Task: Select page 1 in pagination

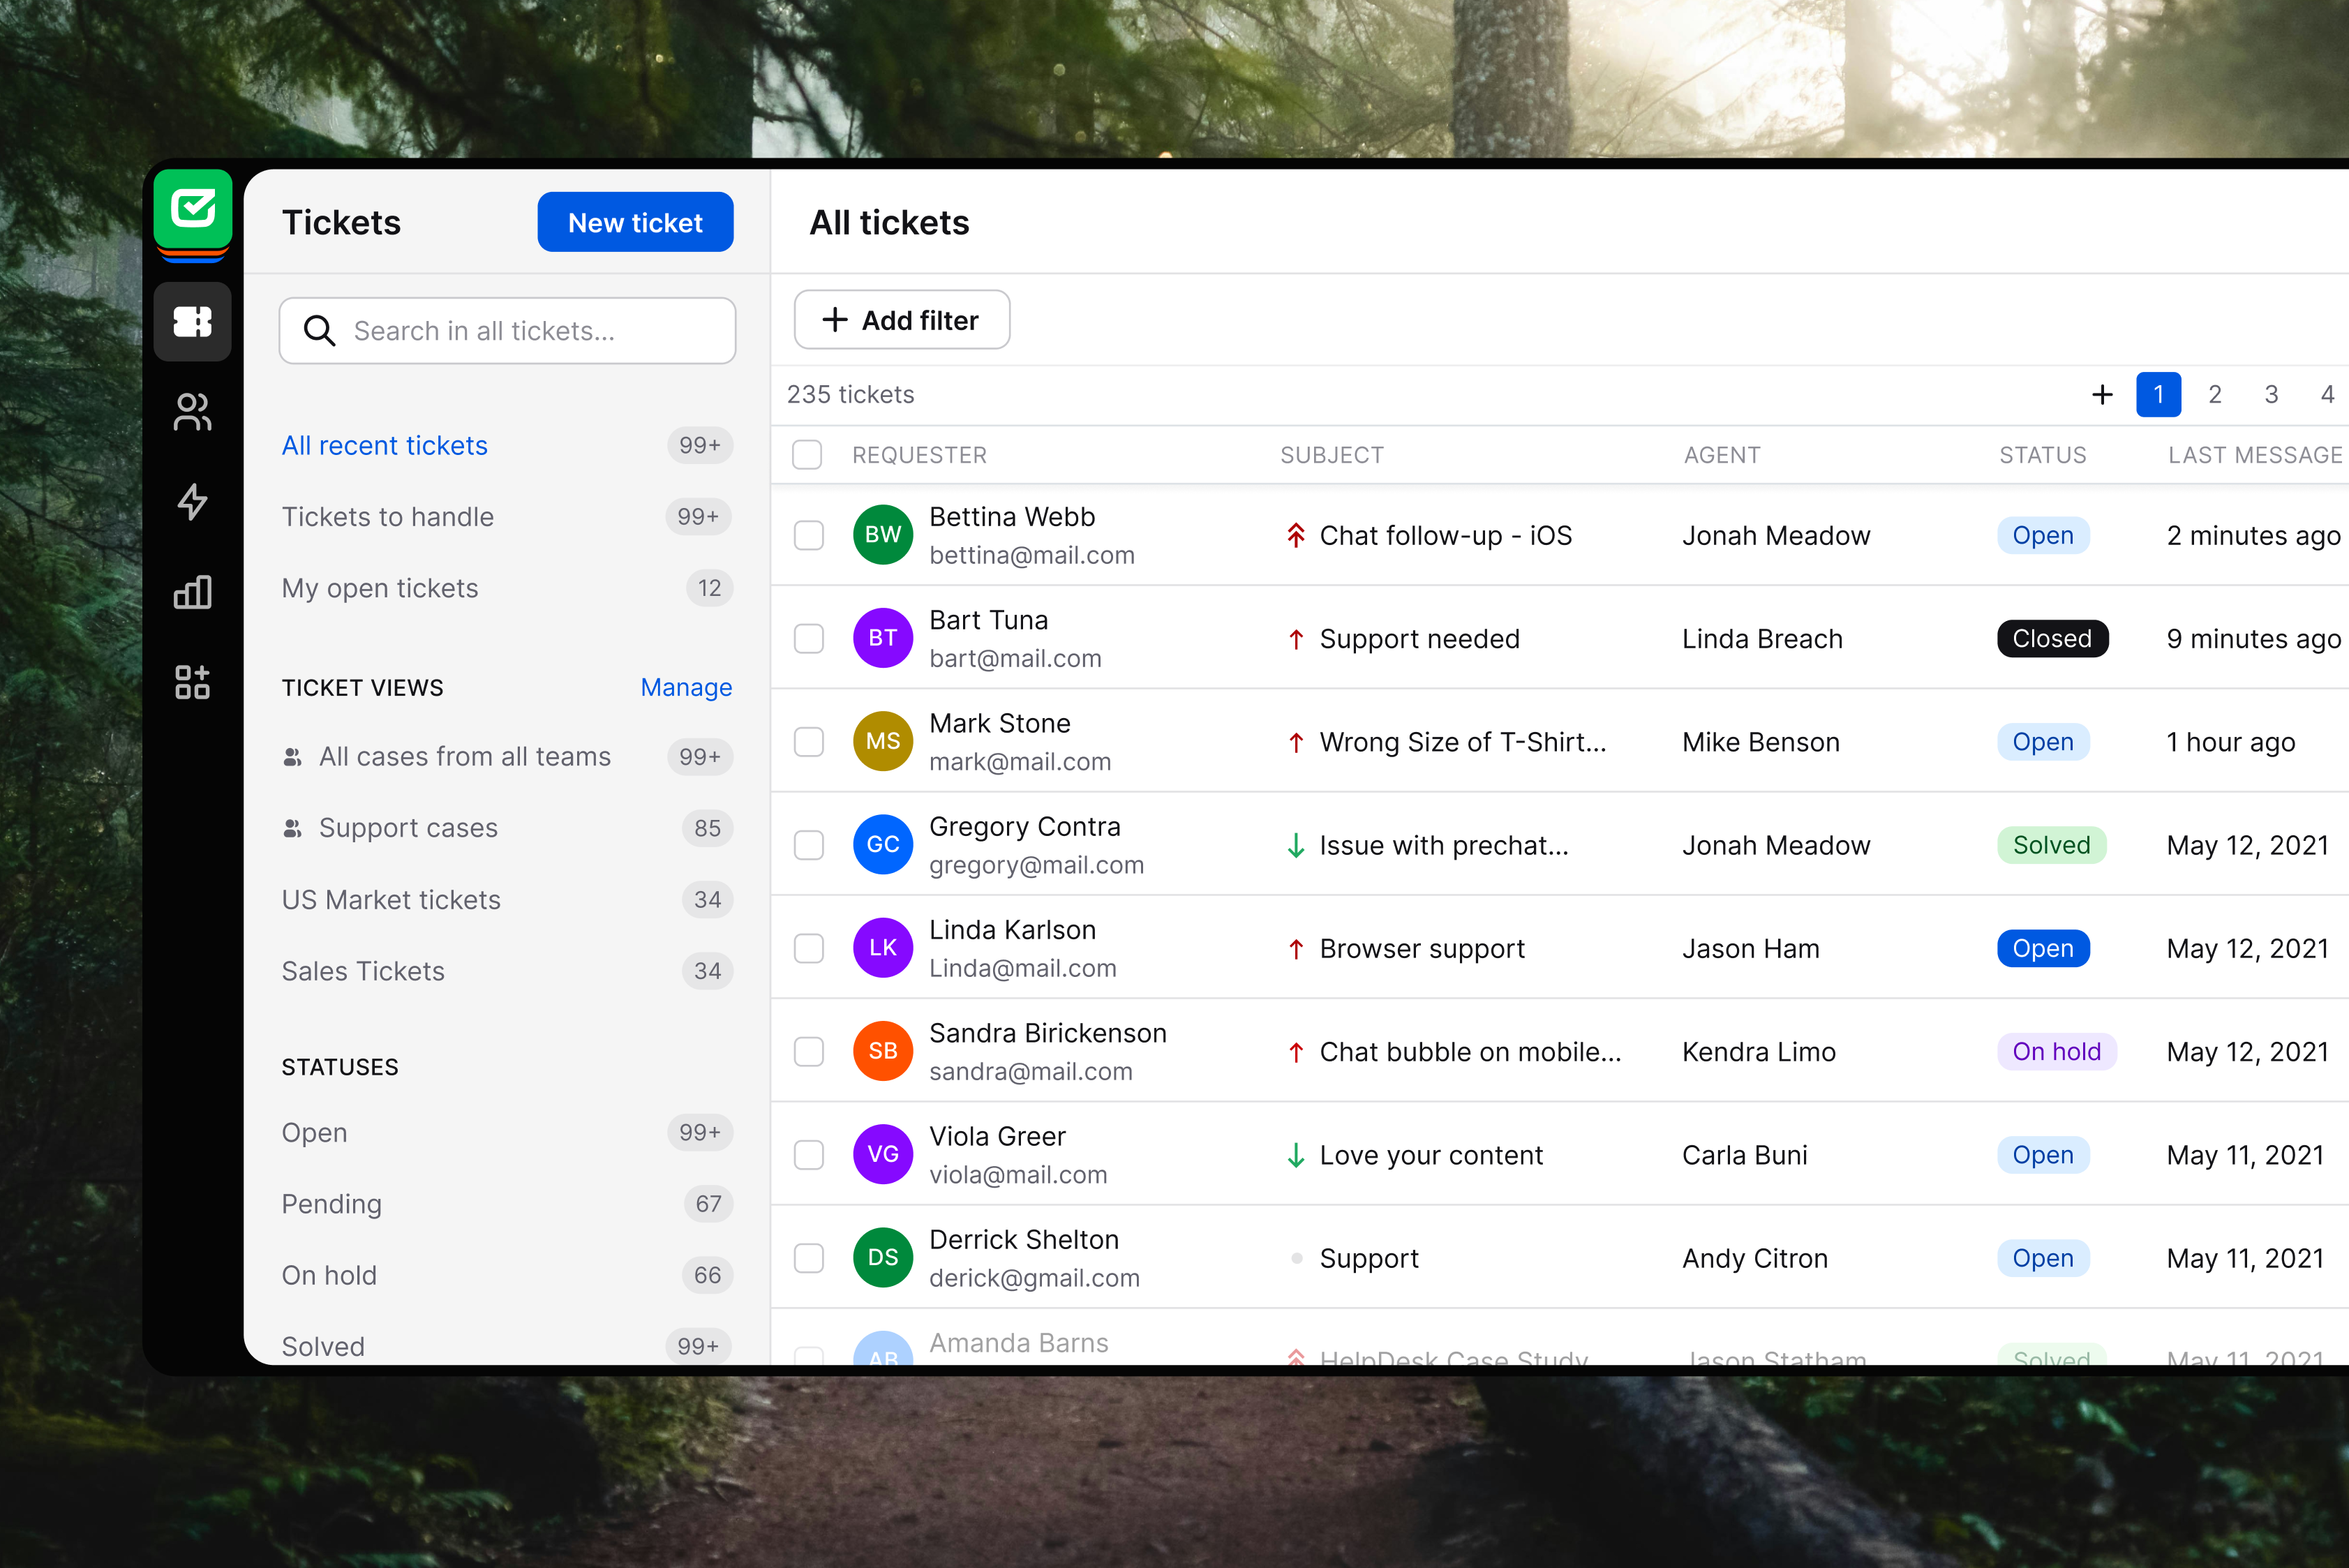Action: pos(2159,395)
